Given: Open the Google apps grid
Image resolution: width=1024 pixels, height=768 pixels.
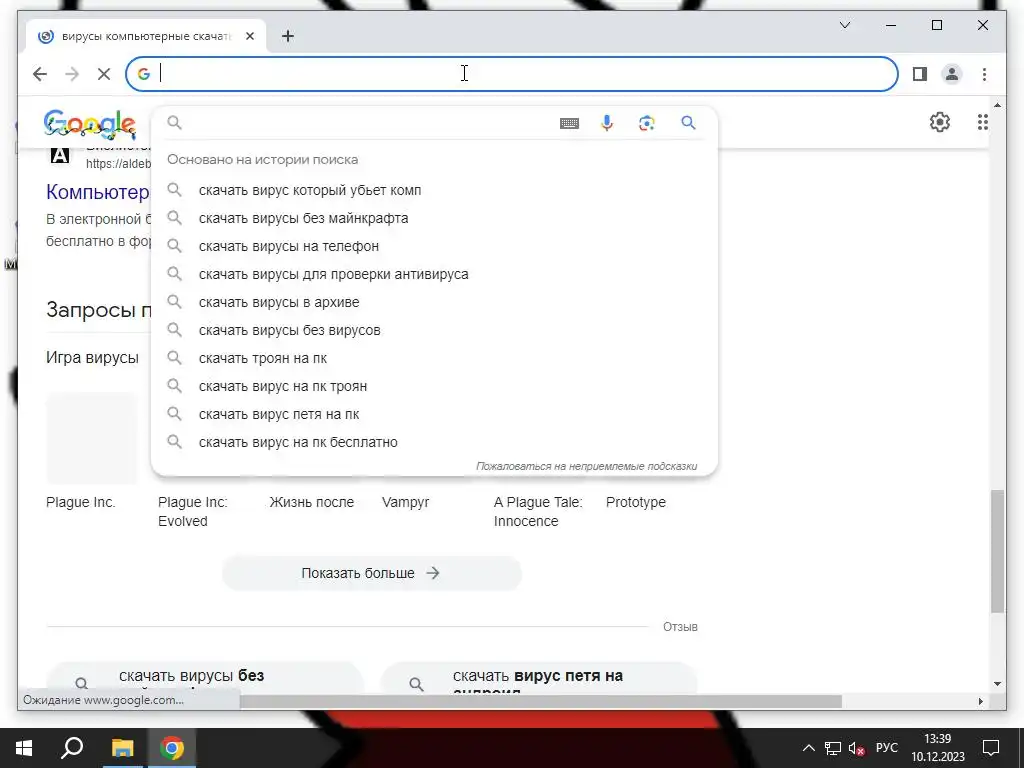Looking at the screenshot, I should point(982,122).
